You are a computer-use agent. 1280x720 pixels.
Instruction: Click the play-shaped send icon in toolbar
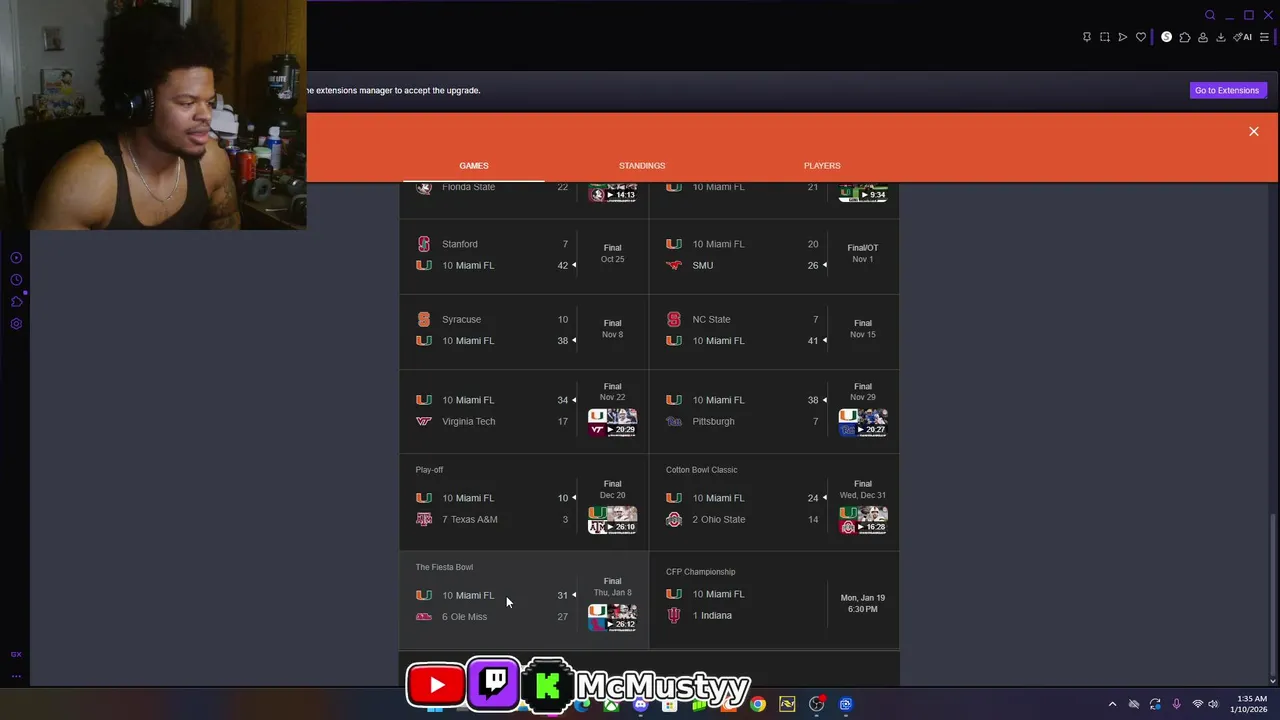[x=1123, y=37]
